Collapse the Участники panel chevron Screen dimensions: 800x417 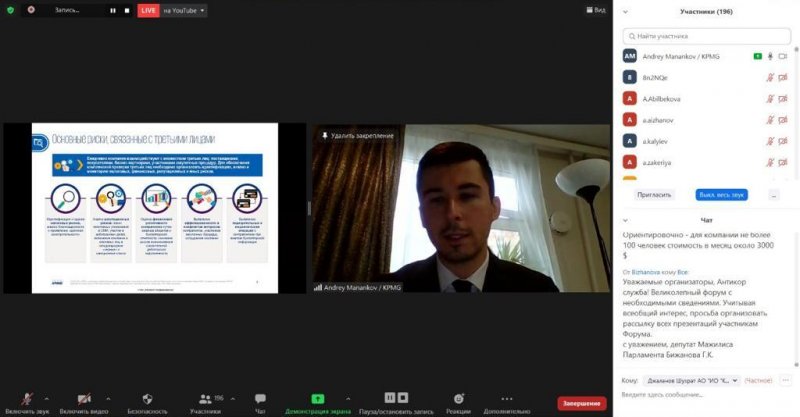[626, 12]
